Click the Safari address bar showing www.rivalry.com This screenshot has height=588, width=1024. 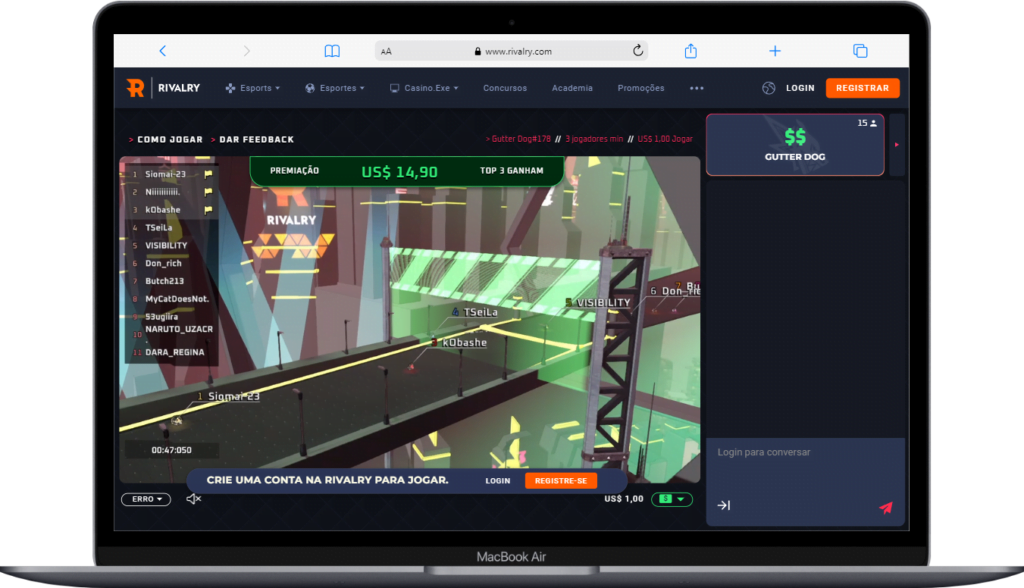(511, 51)
